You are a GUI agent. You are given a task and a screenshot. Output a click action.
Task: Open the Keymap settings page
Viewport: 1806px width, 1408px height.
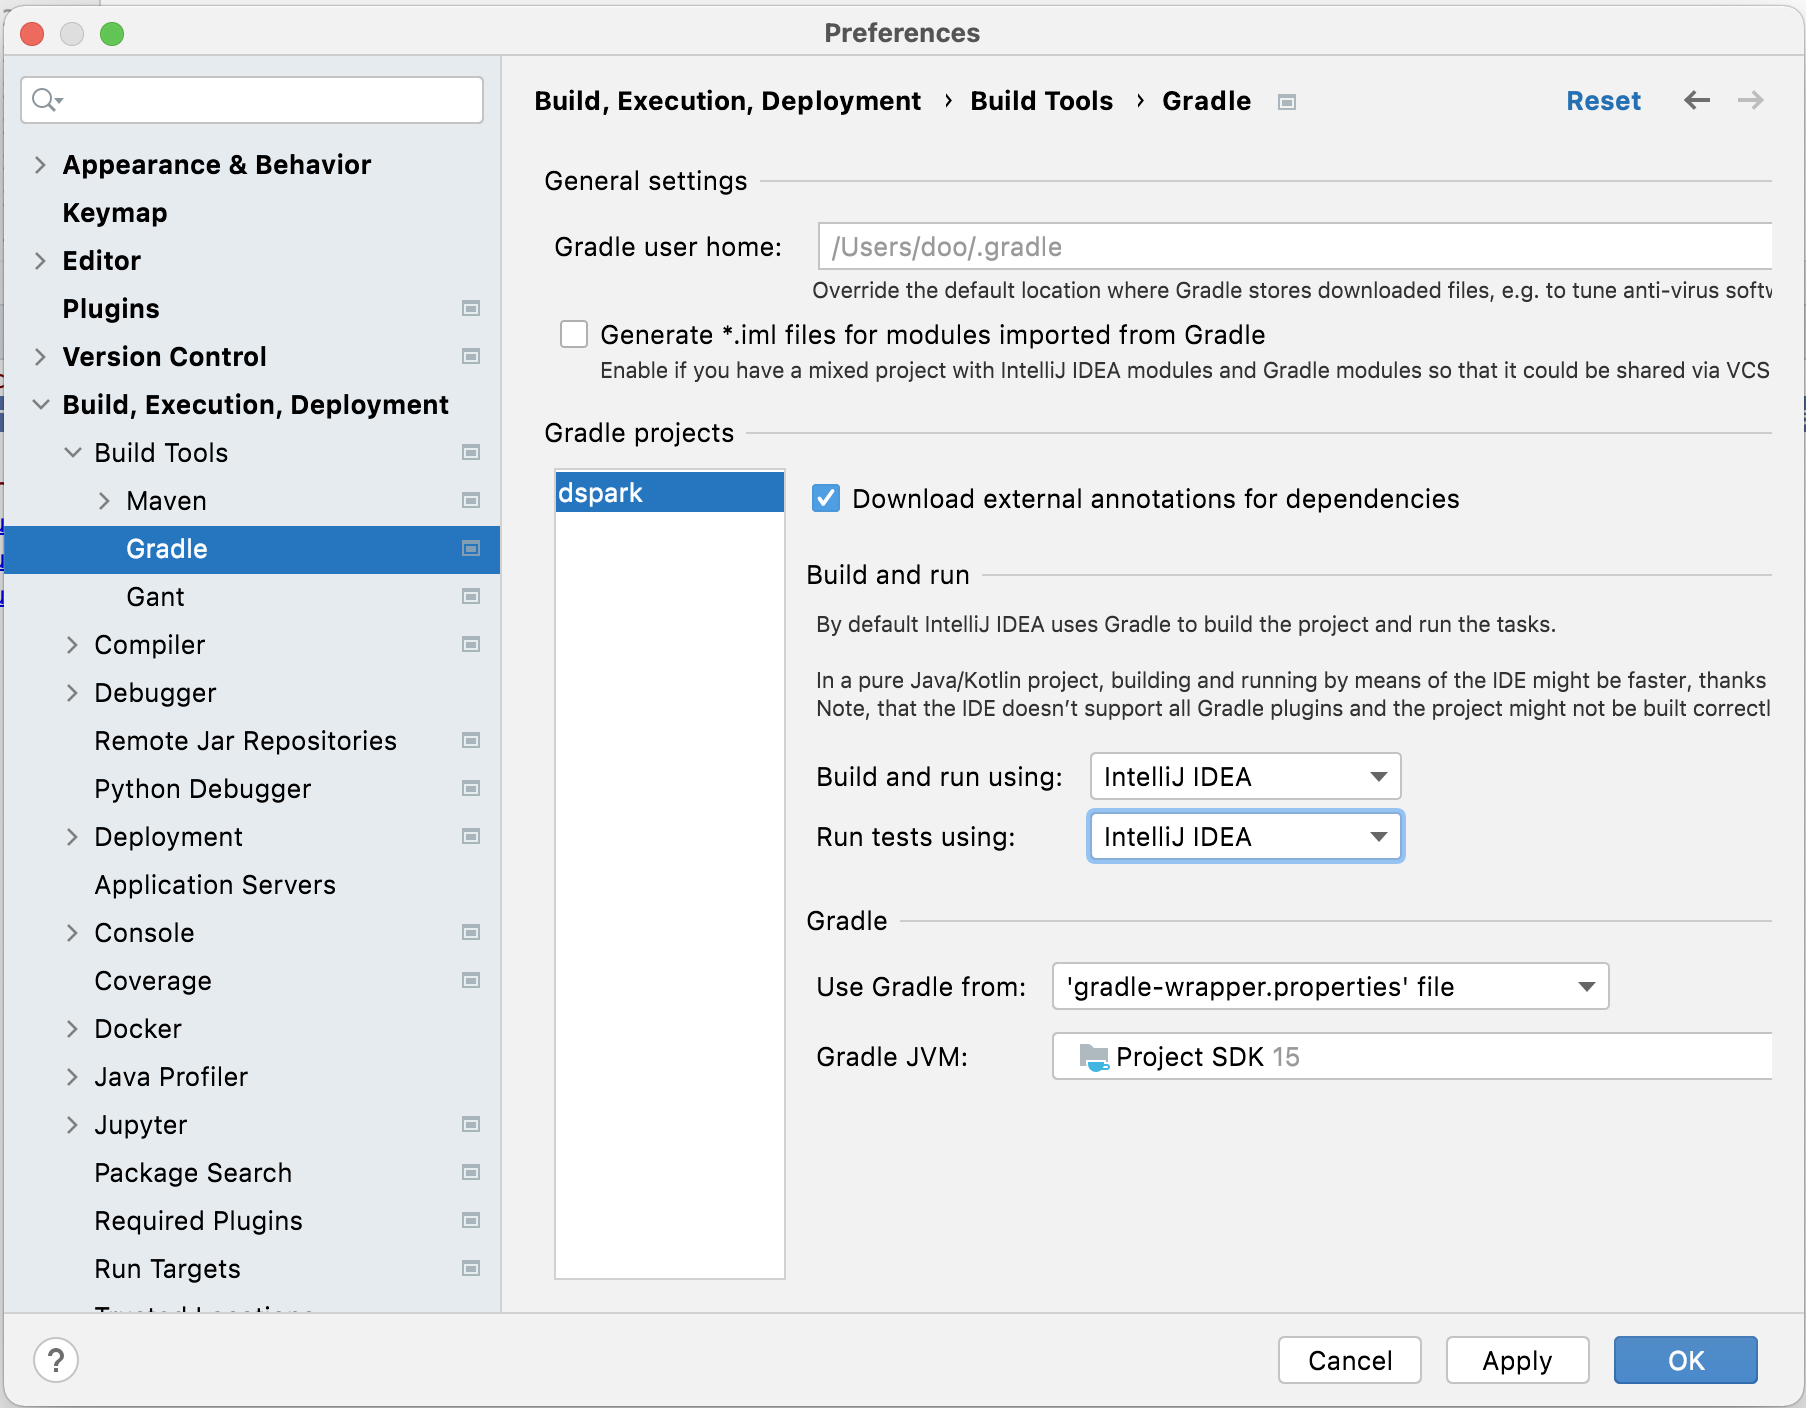115,212
